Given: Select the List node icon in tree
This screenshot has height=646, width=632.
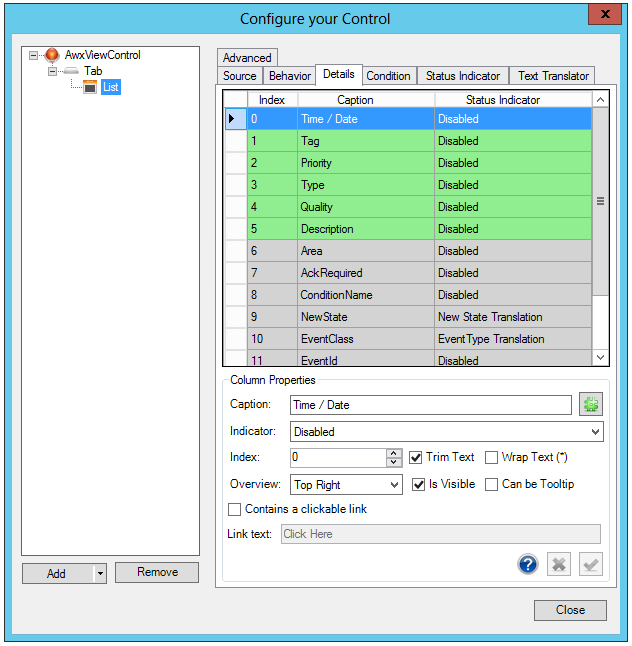Looking at the screenshot, I should point(90,87).
